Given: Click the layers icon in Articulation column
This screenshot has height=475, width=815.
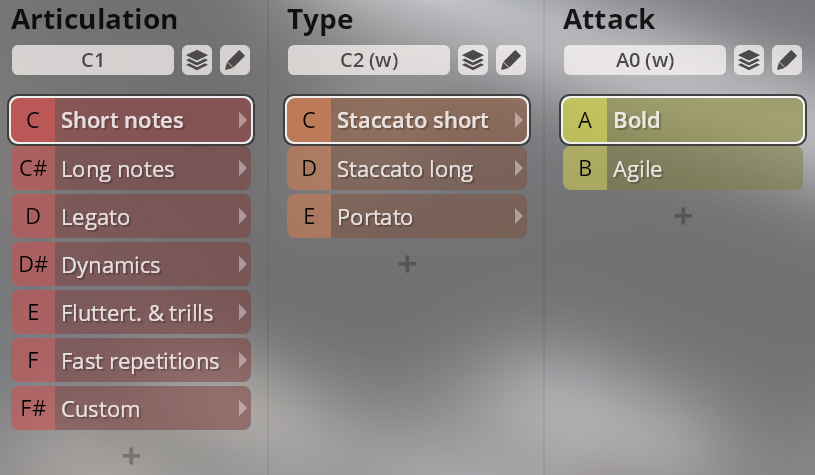Looking at the screenshot, I should coord(197,60).
